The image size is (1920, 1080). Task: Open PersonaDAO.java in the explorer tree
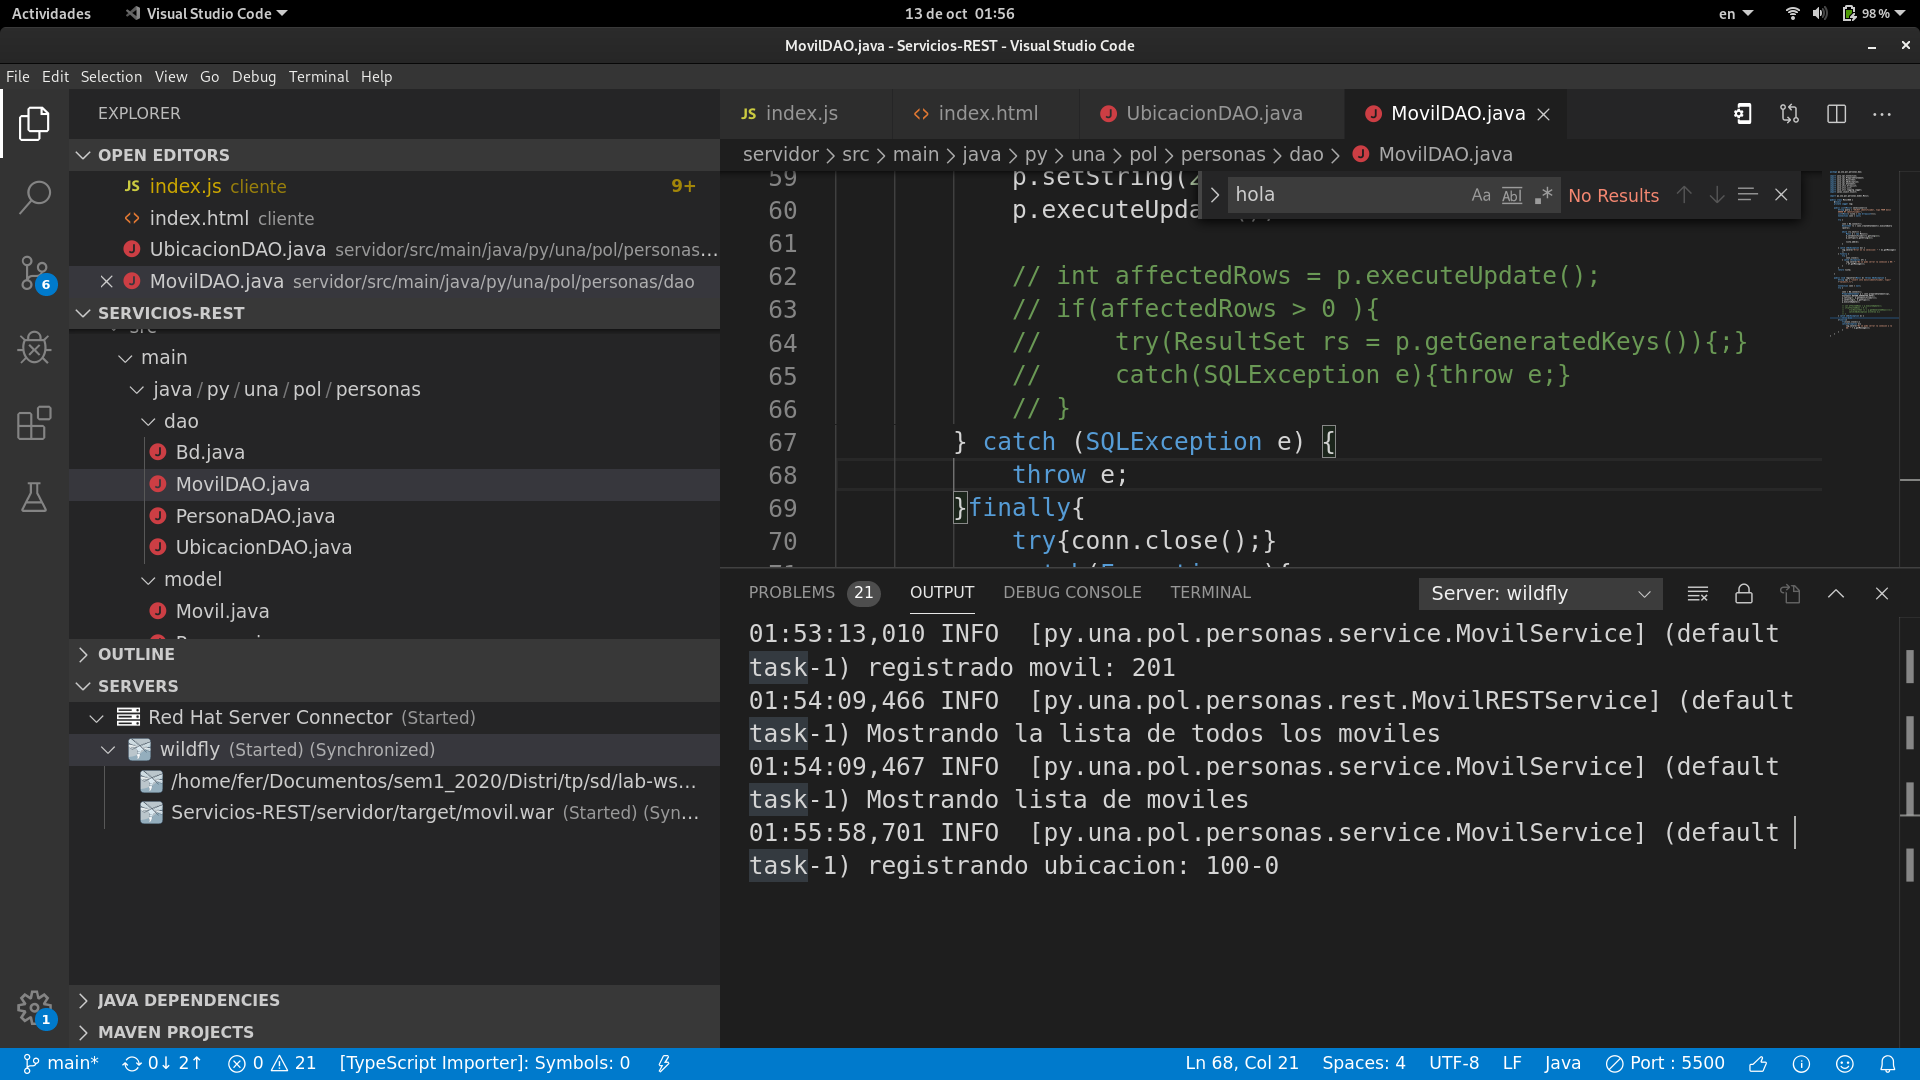tap(255, 516)
